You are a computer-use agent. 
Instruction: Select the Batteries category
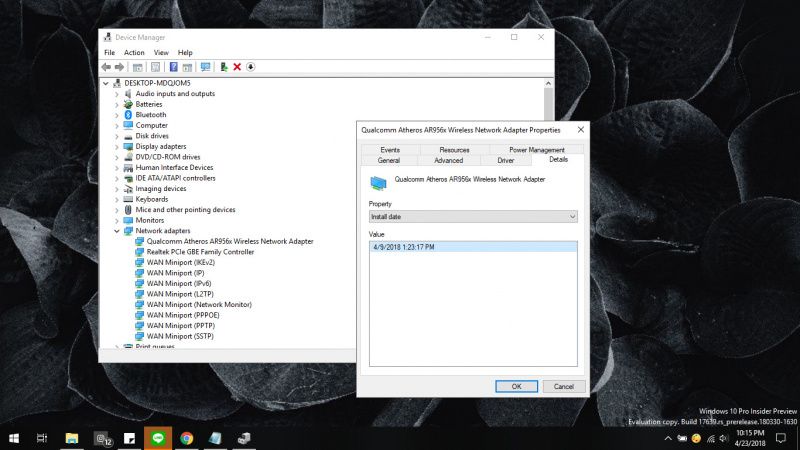pyautogui.click(x=148, y=104)
